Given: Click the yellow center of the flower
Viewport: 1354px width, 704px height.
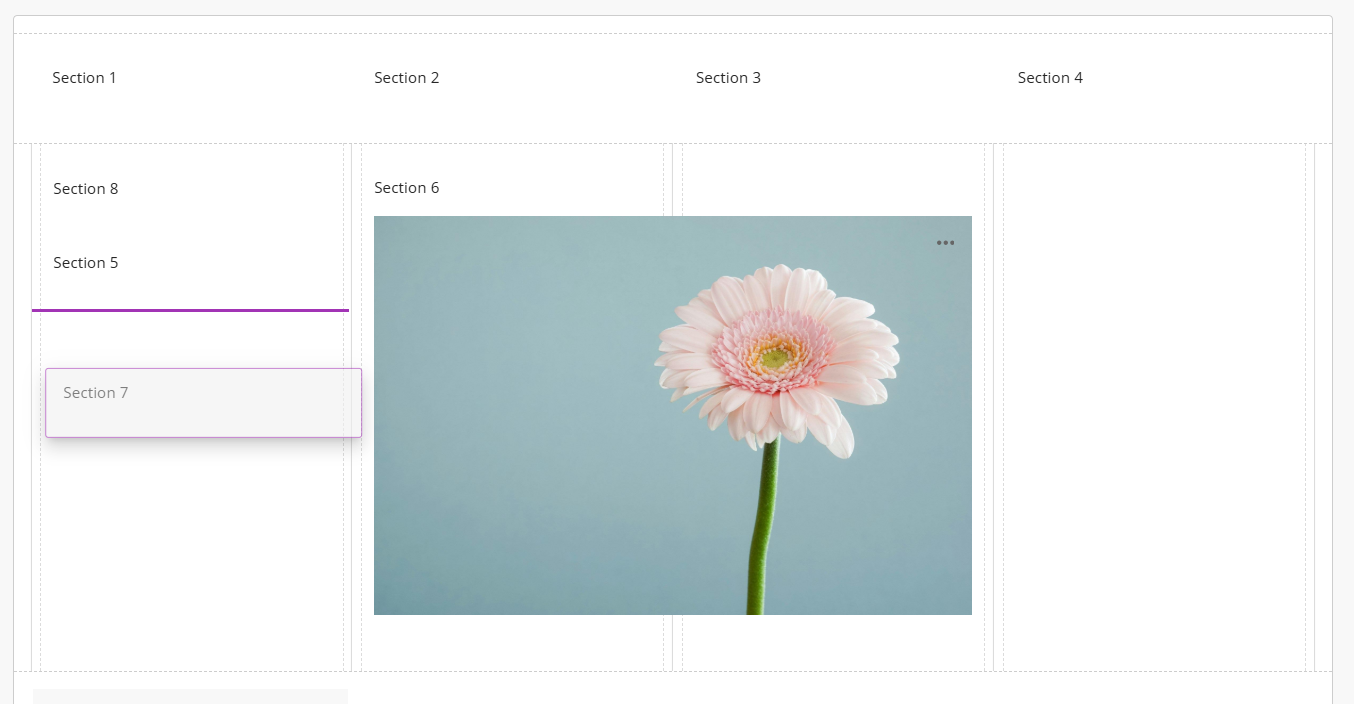Looking at the screenshot, I should coord(774,357).
